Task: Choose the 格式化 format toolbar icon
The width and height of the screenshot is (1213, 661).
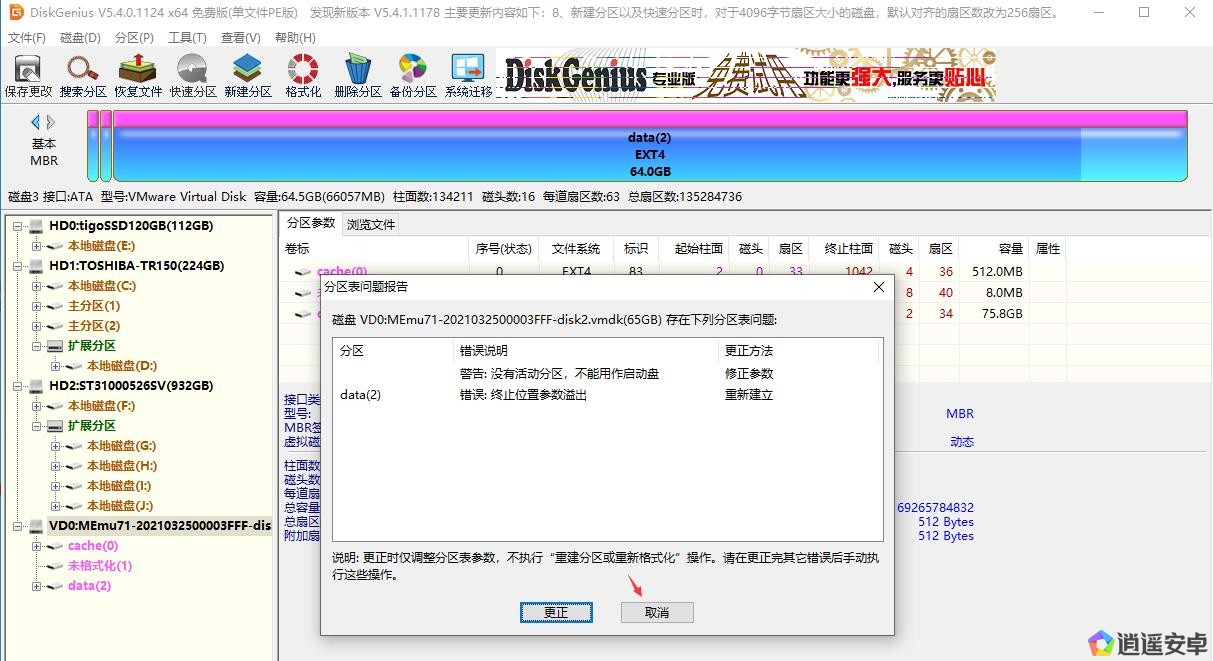Action: (303, 75)
